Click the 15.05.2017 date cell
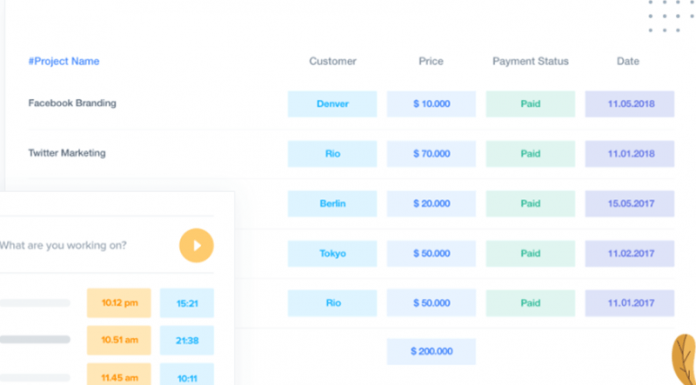Screen dimensions: 696x385 pyautogui.click(x=630, y=204)
